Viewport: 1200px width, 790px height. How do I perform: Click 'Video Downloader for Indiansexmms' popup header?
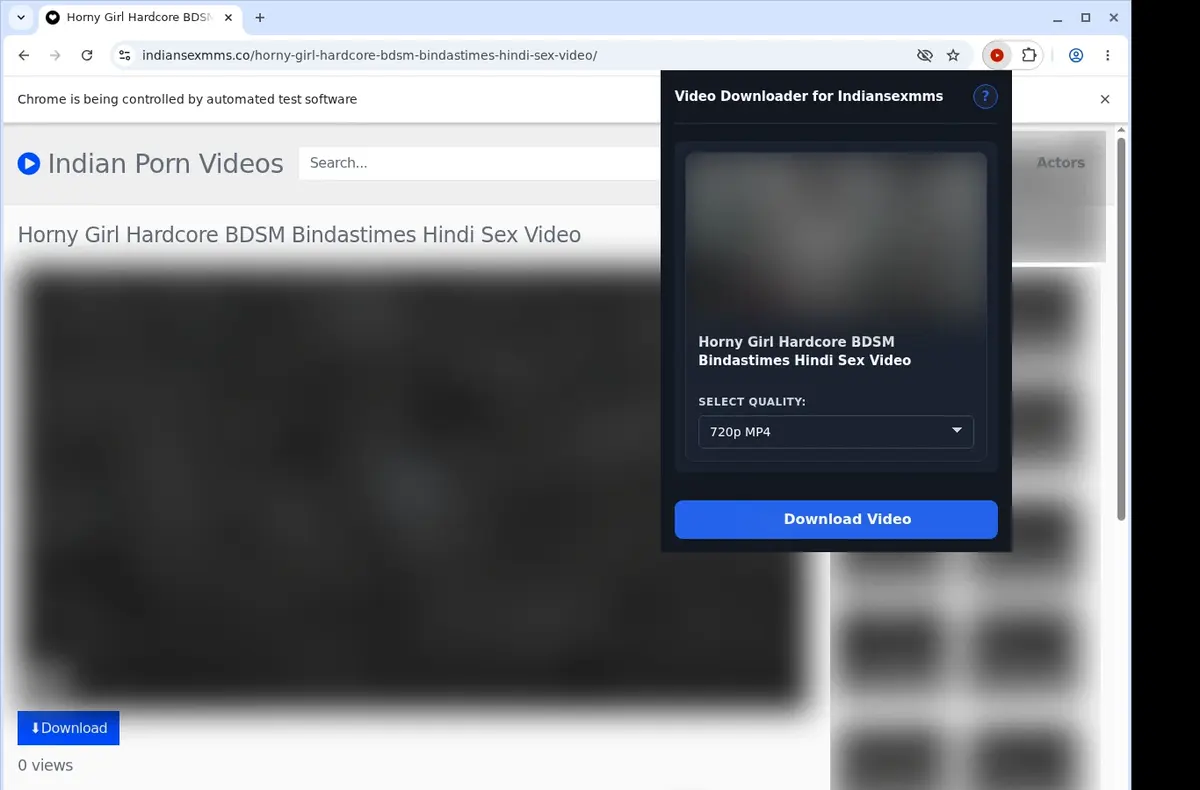pyautogui.click(x=809, y=96)
